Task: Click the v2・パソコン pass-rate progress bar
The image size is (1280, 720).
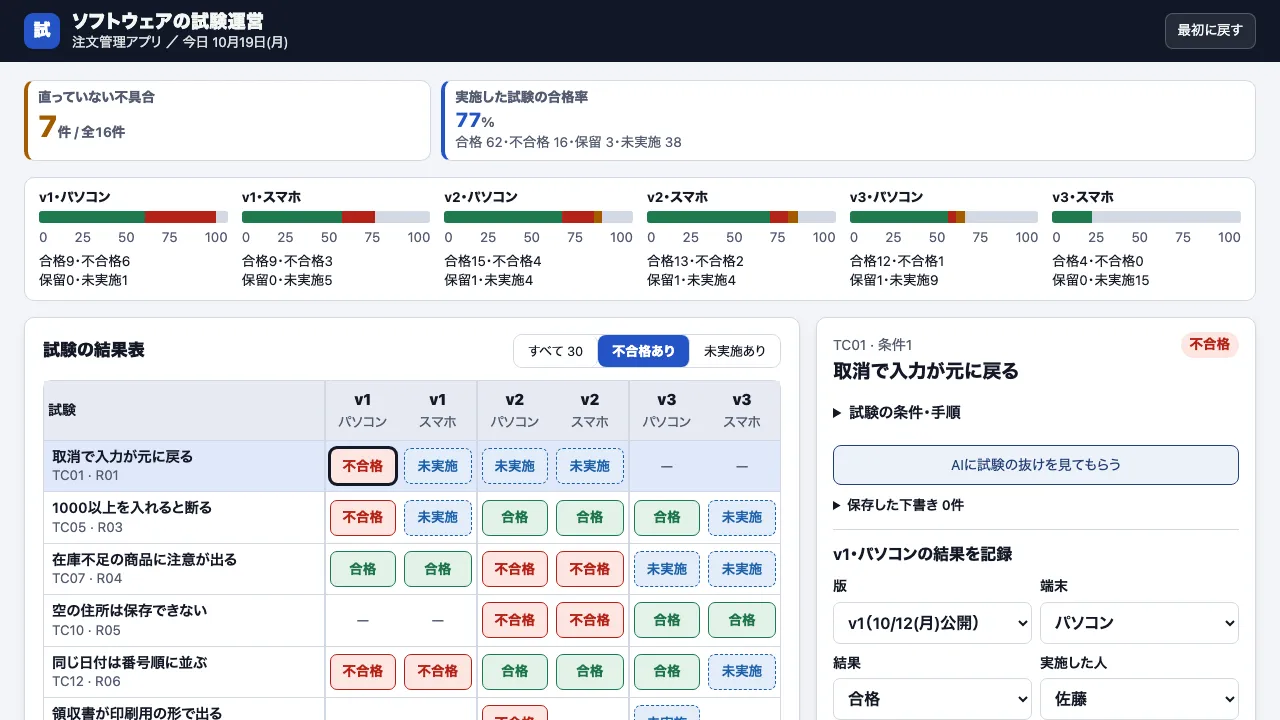Action: (x=538, y=217)
